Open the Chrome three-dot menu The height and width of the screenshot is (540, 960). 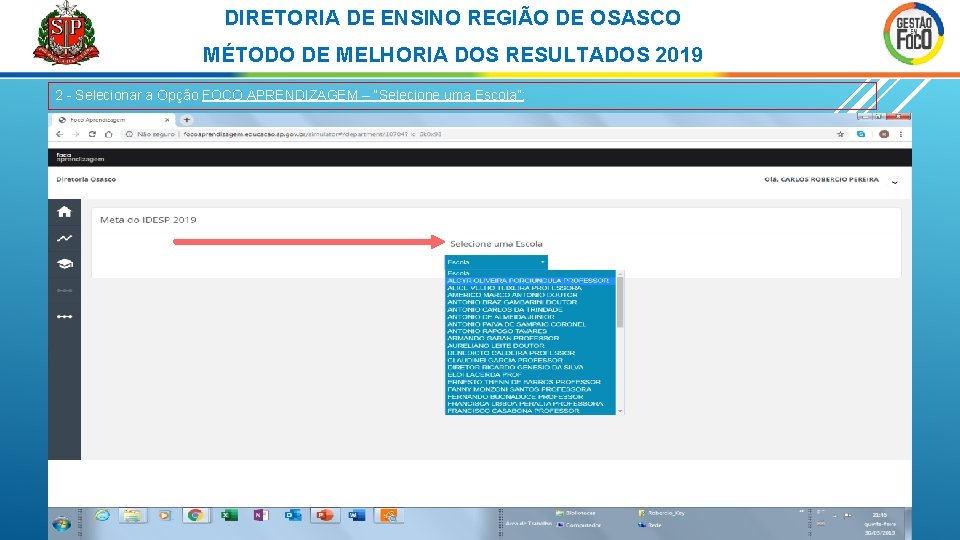pos(901,134)
